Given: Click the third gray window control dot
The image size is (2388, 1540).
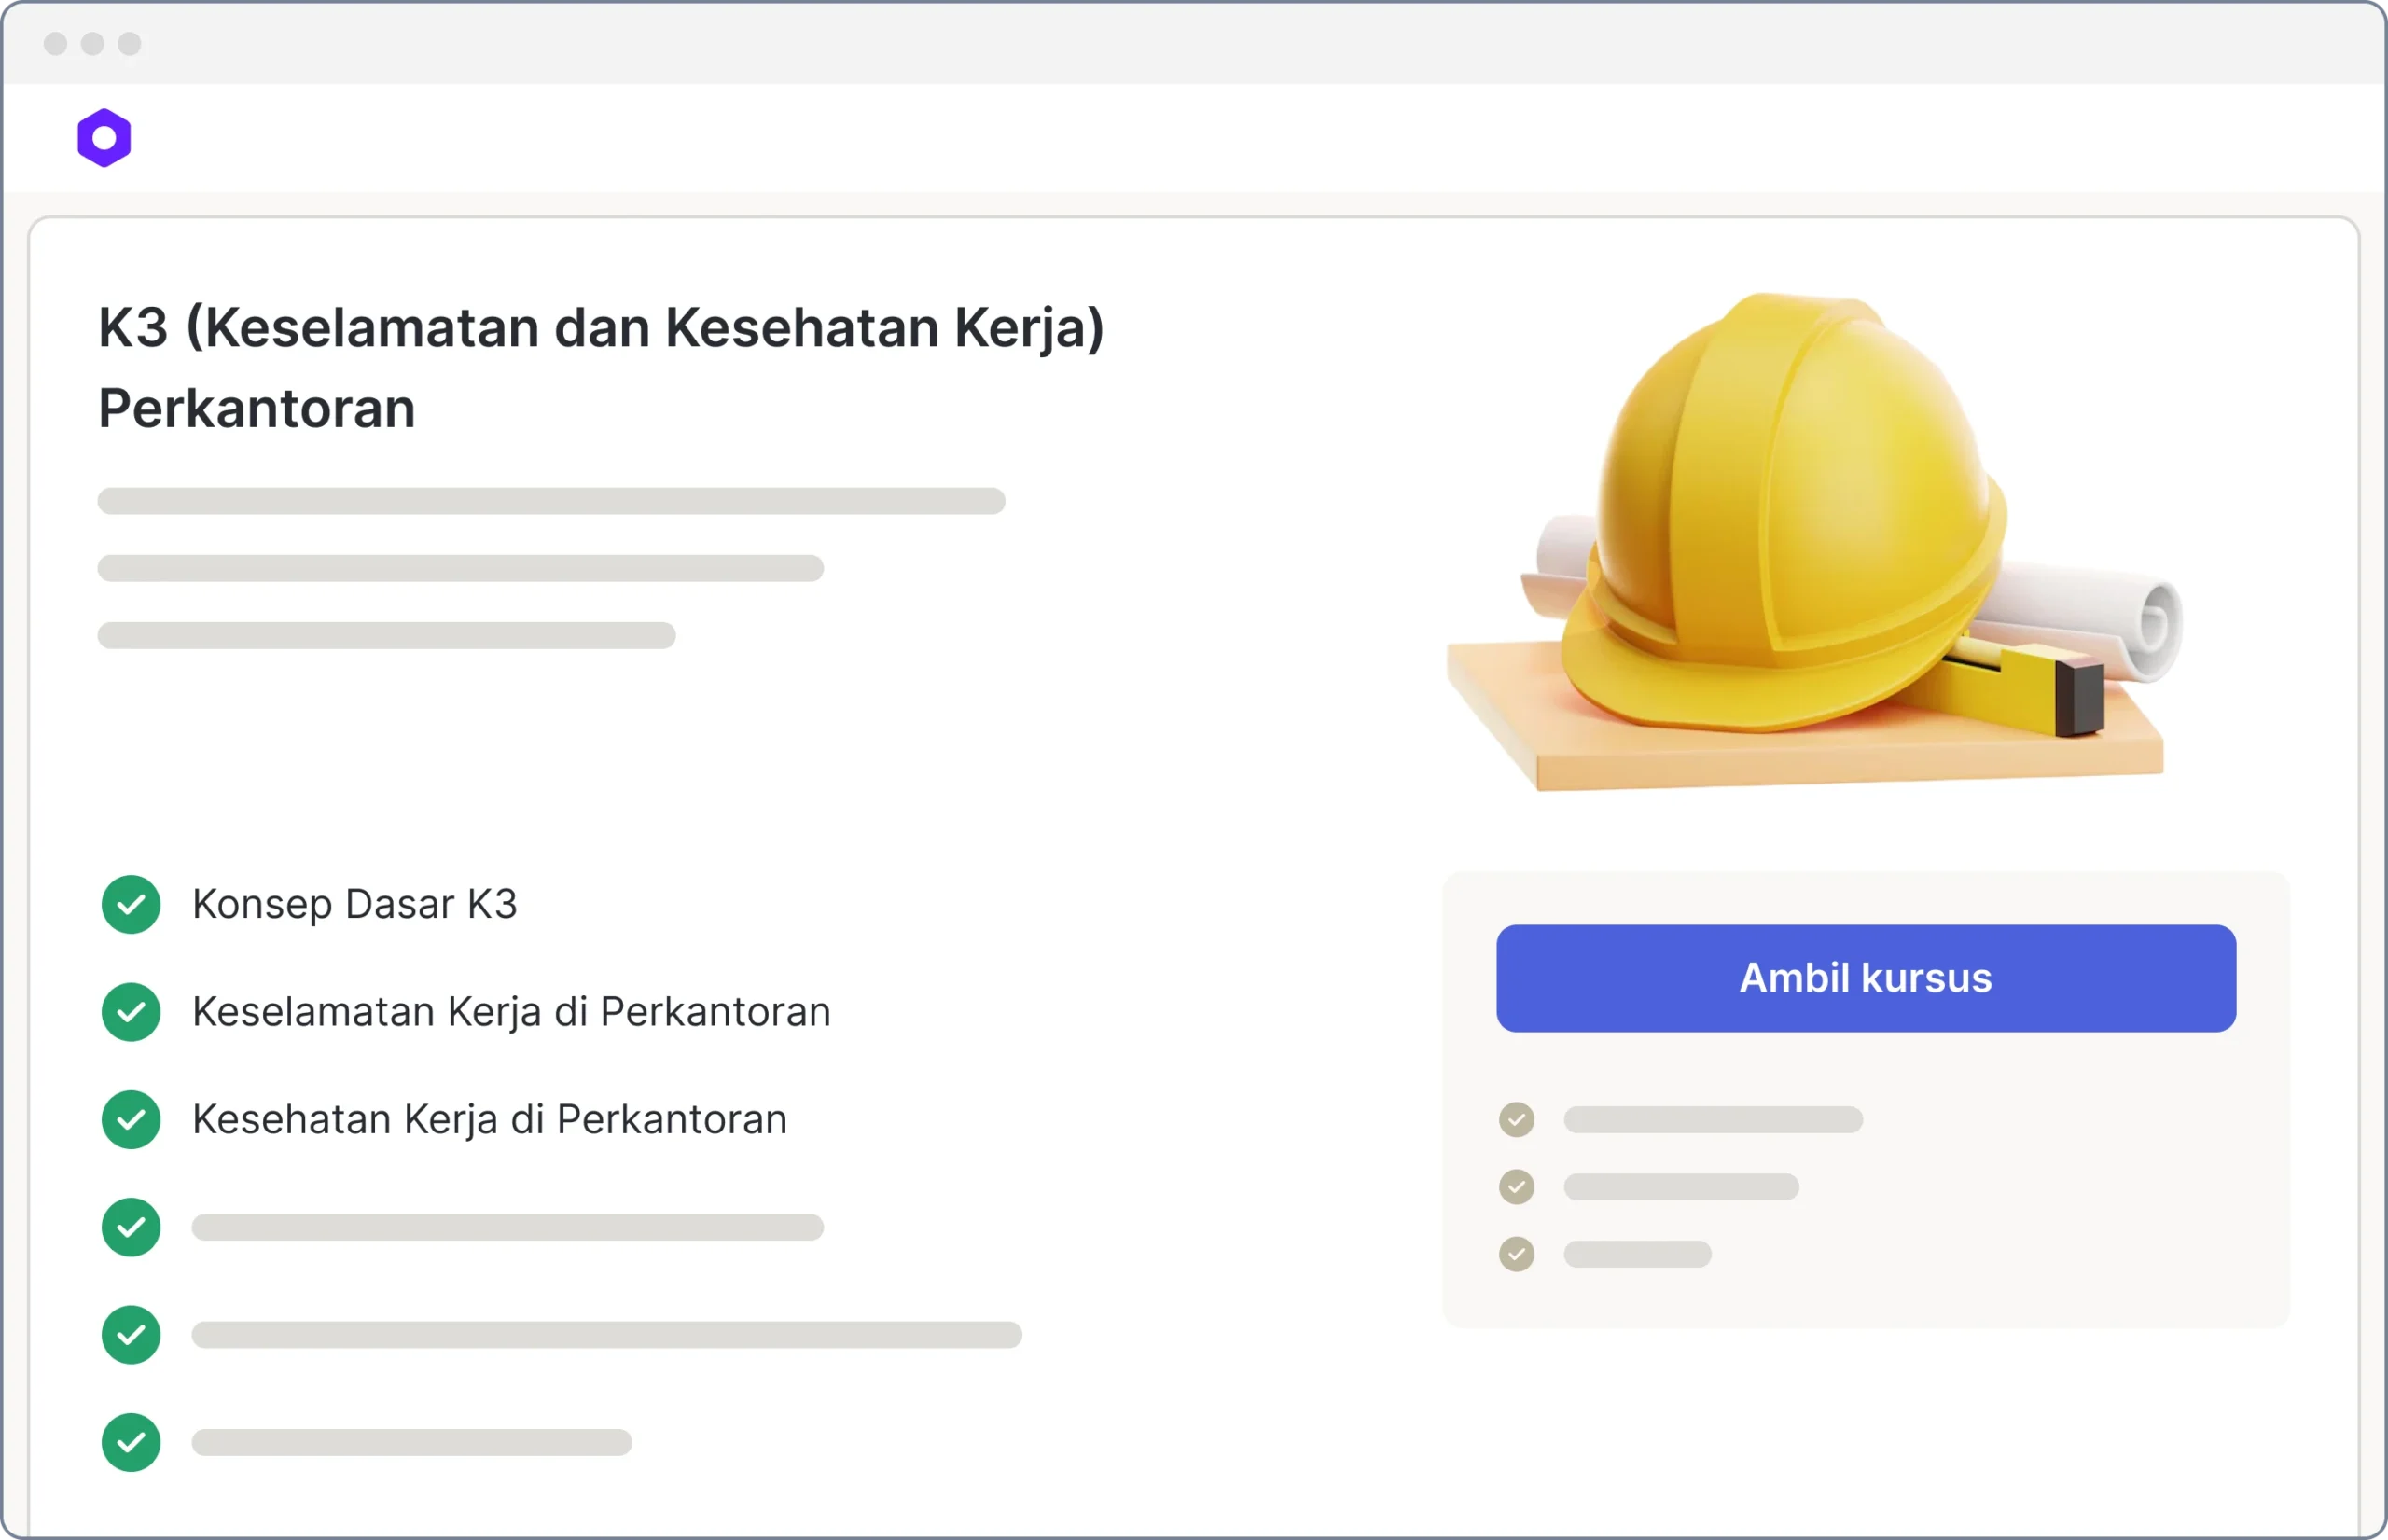Looking at the screenshot, I should [130, 43].
